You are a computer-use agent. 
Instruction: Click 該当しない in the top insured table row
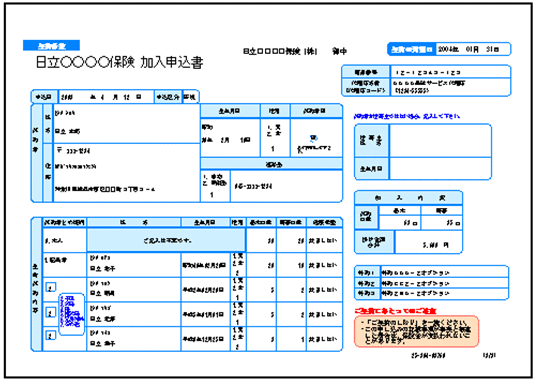point(323,240)
